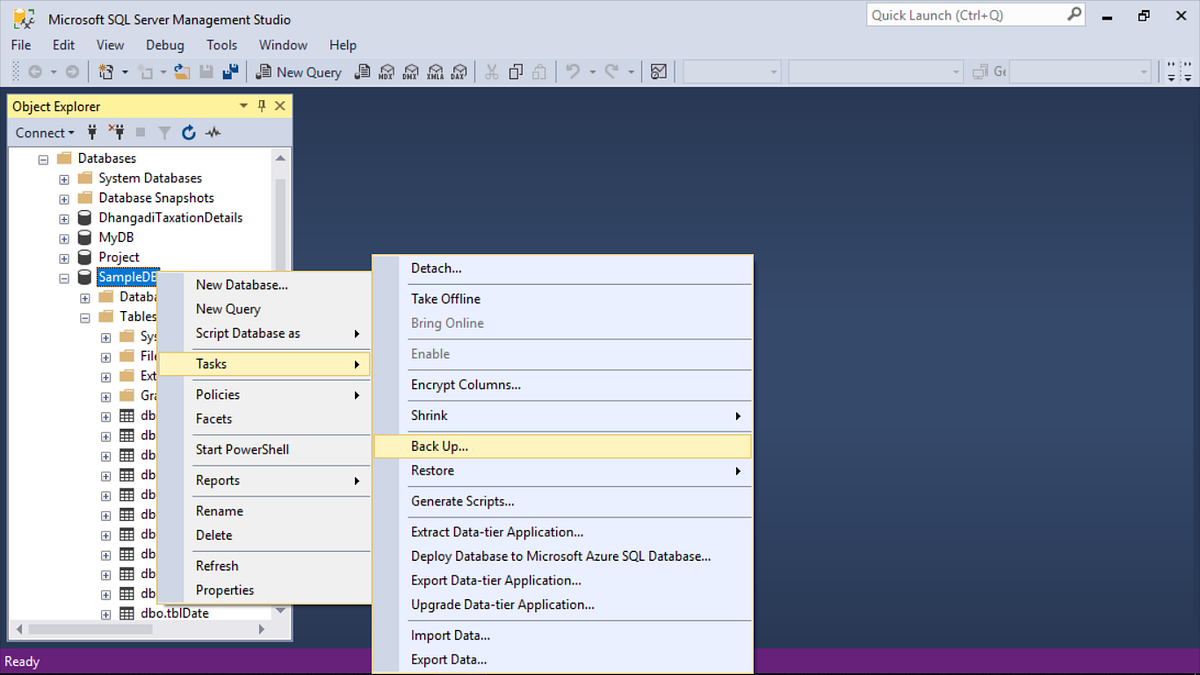Expand the System Databases folder
This screenshot has height=675, width=1200.
coord(63,178)
